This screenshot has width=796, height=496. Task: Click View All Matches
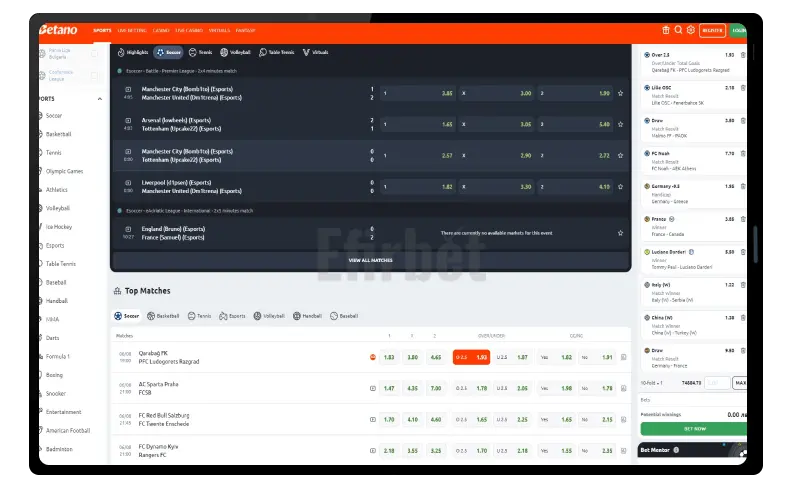370,260
